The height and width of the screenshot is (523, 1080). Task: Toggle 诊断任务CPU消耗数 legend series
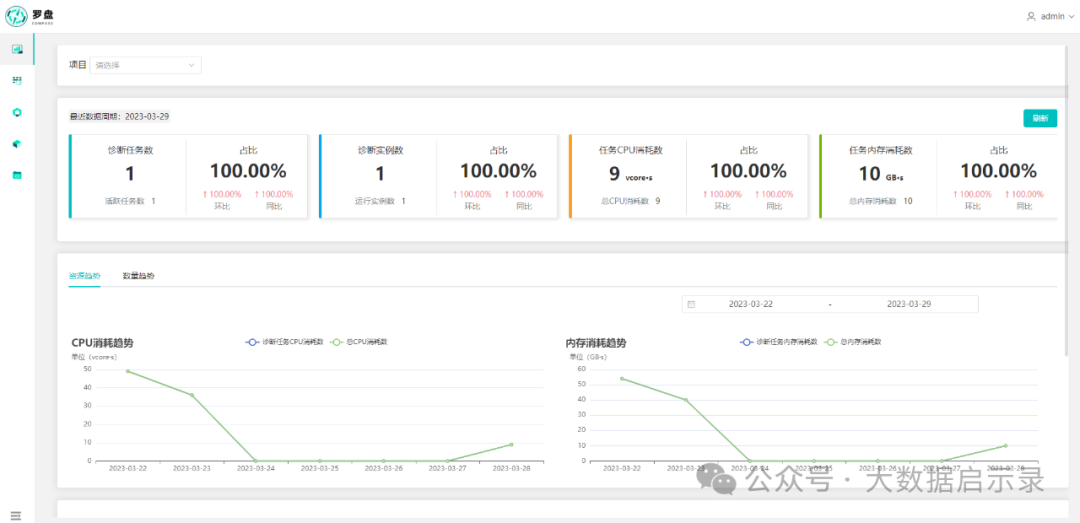(284, 342)
